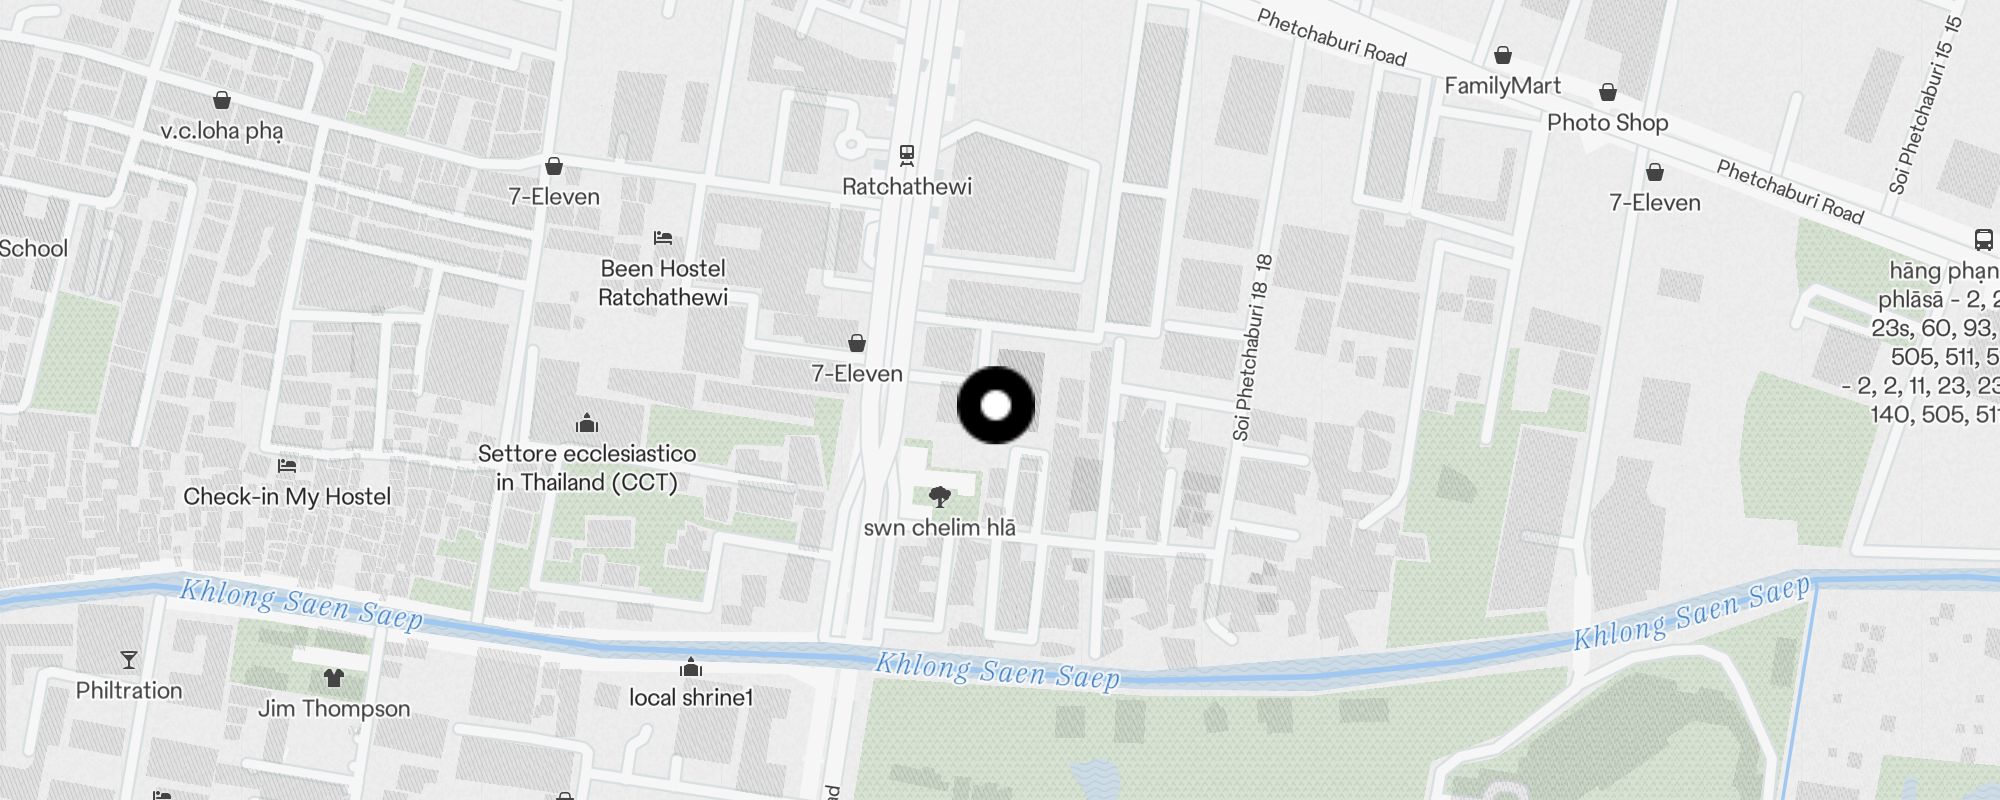Click the Check-in My Hostel bed icon
The width and height of the screenshot is (2000, 800).
pyautogui.click(x=287, y=466)
